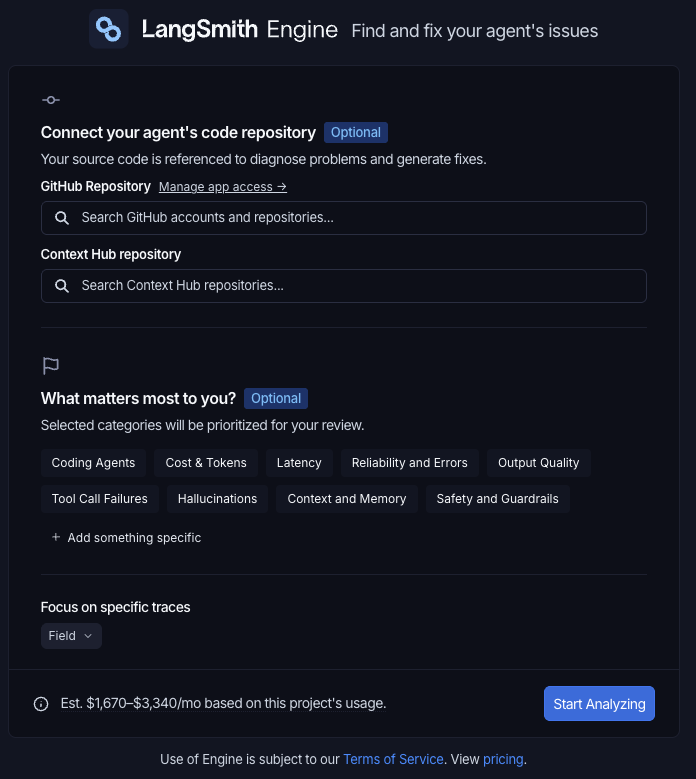Expand the Field dropdown chevron arrow
Viewport: 696px width, 779px height.
(88, 636)
